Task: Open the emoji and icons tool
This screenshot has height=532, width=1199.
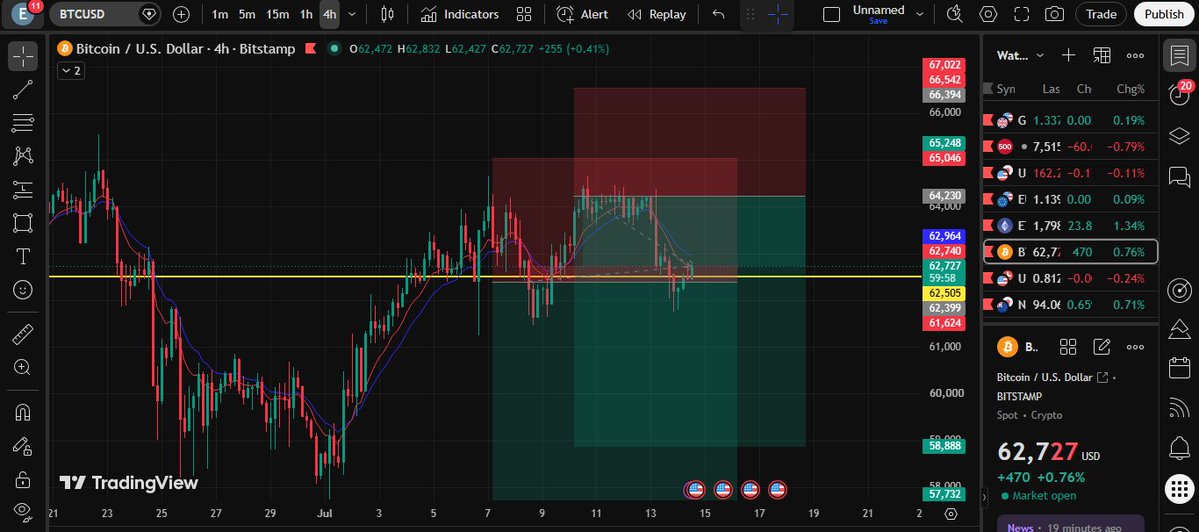Action: [23, 290]
